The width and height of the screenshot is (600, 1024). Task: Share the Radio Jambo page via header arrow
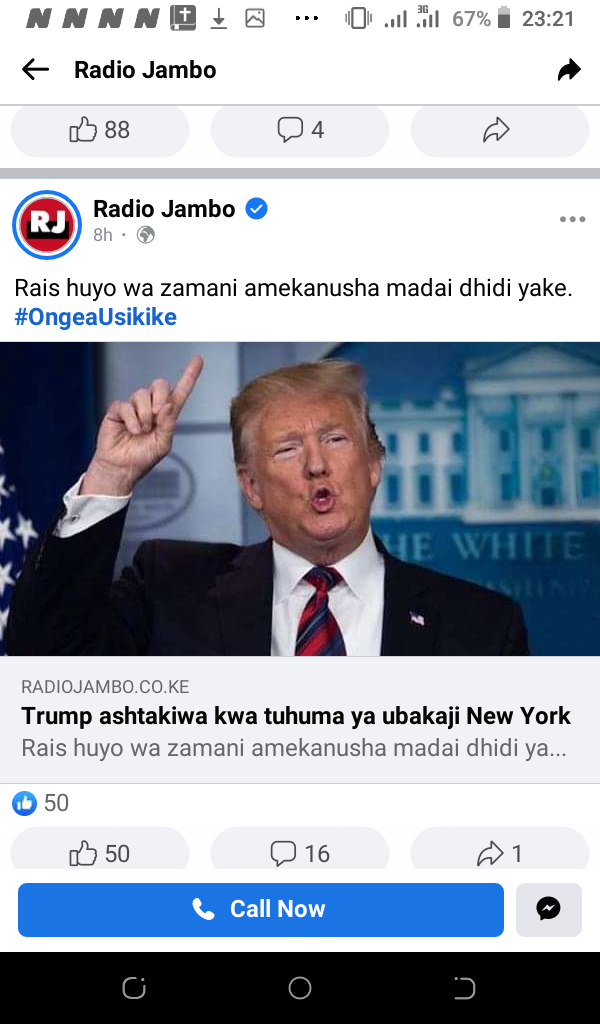click(x=569, y=69)
